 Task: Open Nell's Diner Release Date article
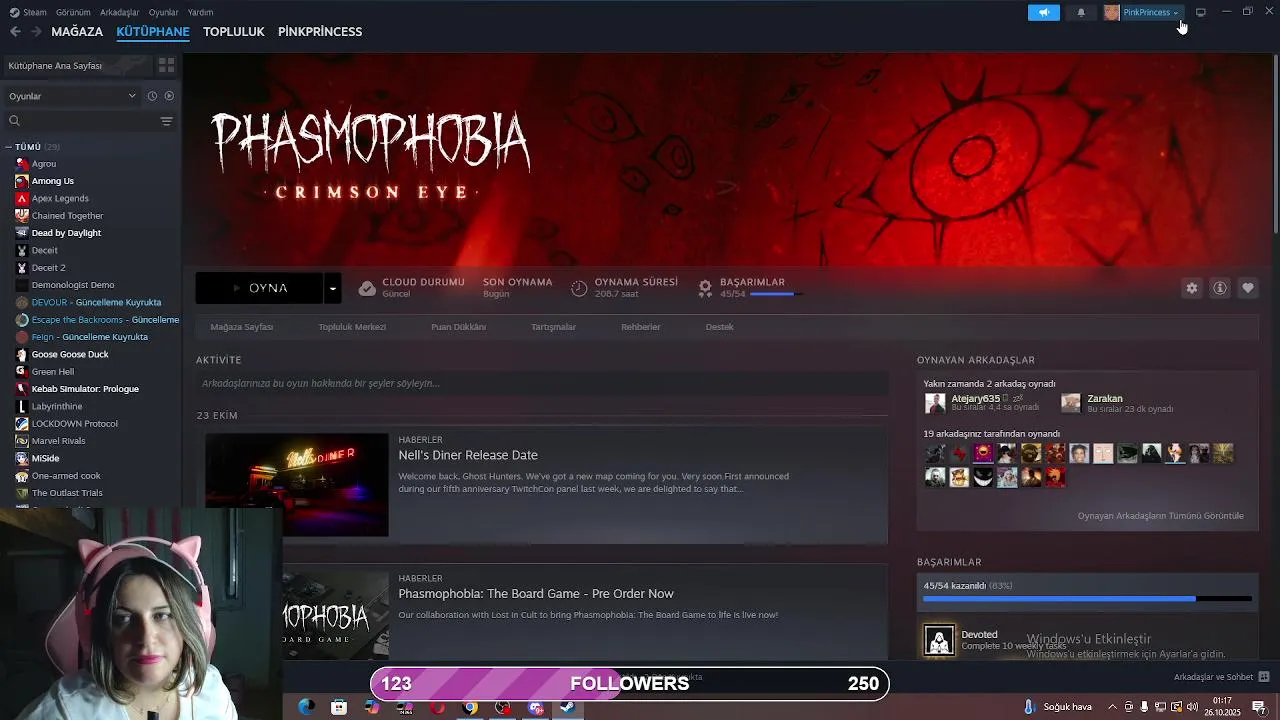[468, 455]
